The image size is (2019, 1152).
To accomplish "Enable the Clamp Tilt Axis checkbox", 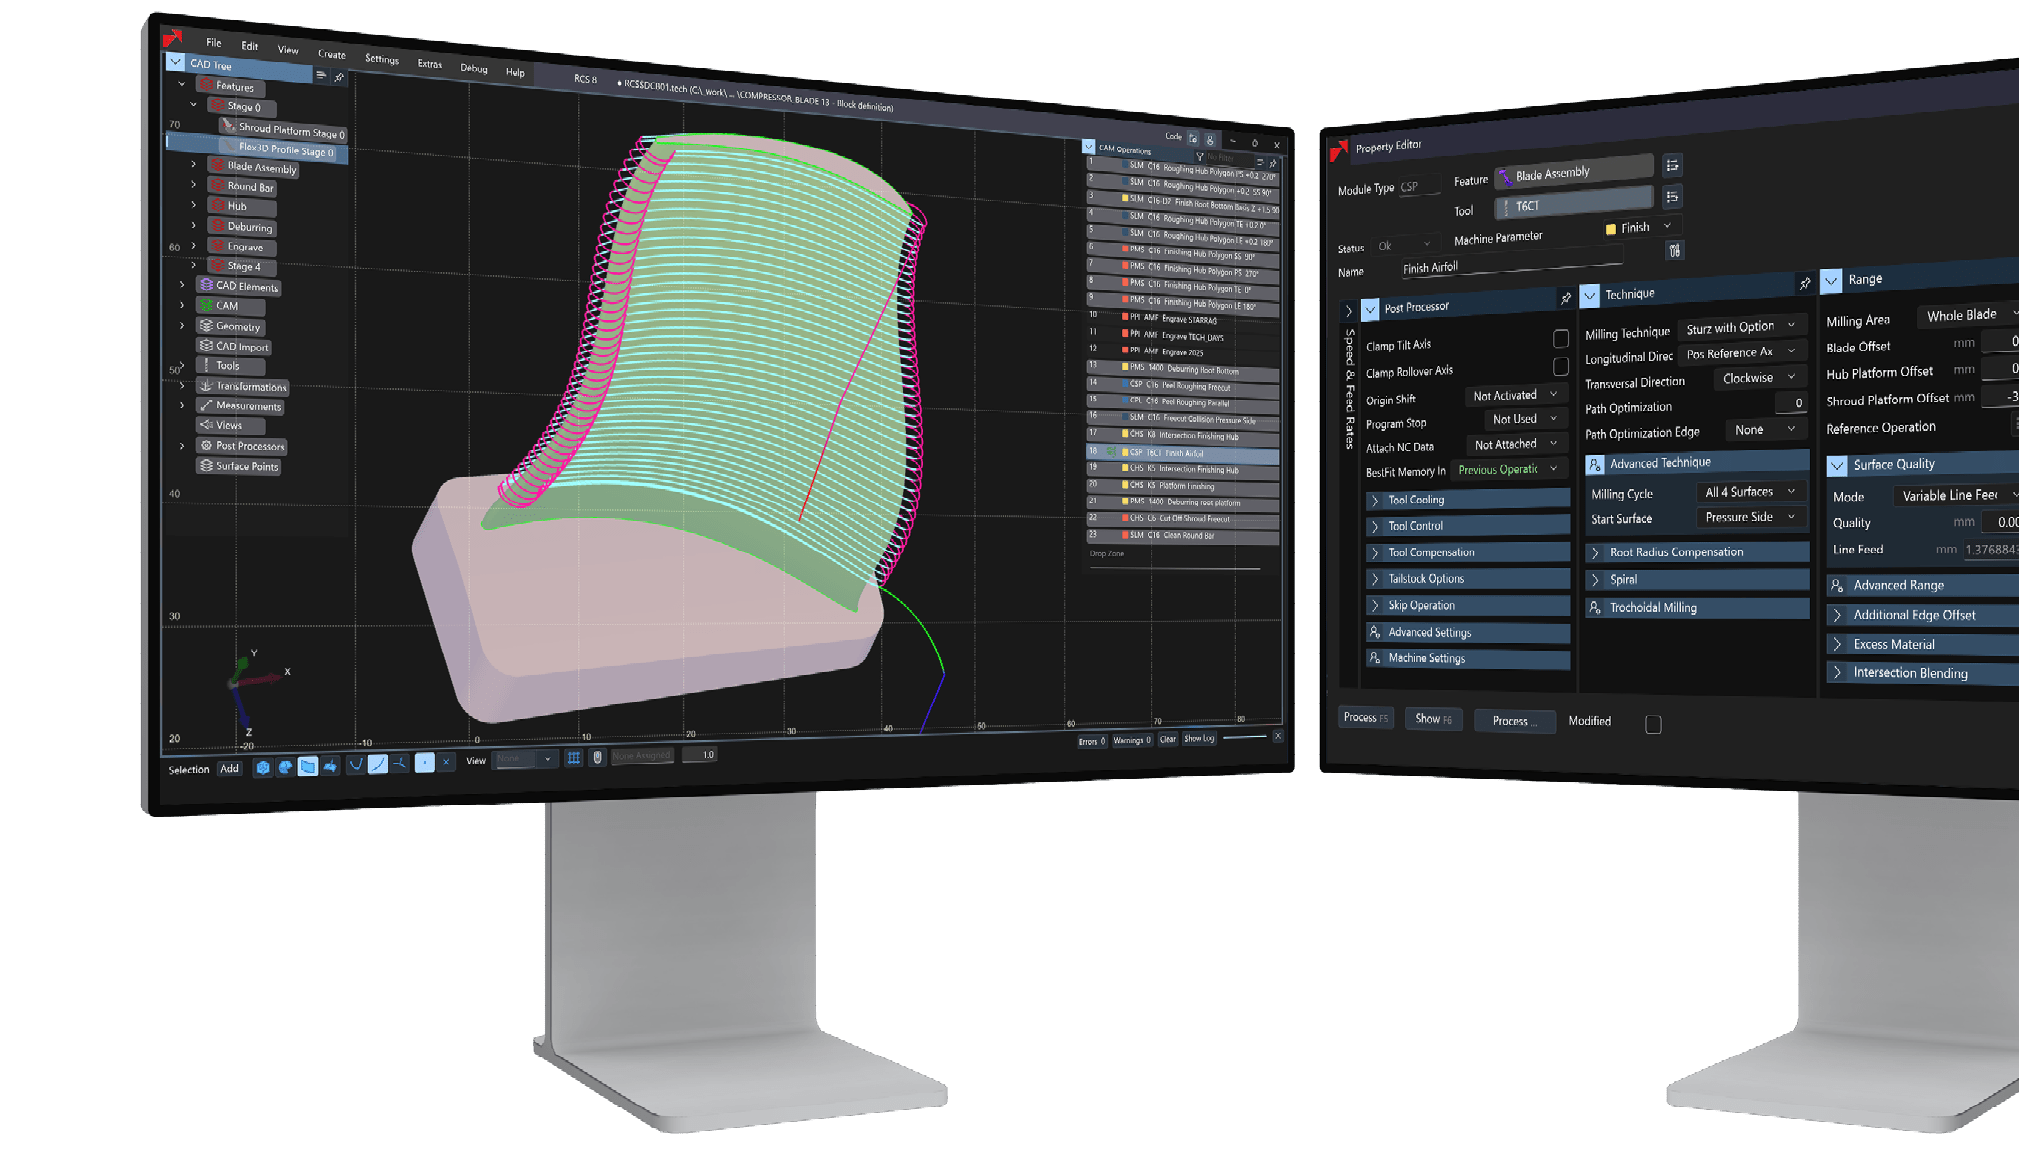I will pos(1560,339).
